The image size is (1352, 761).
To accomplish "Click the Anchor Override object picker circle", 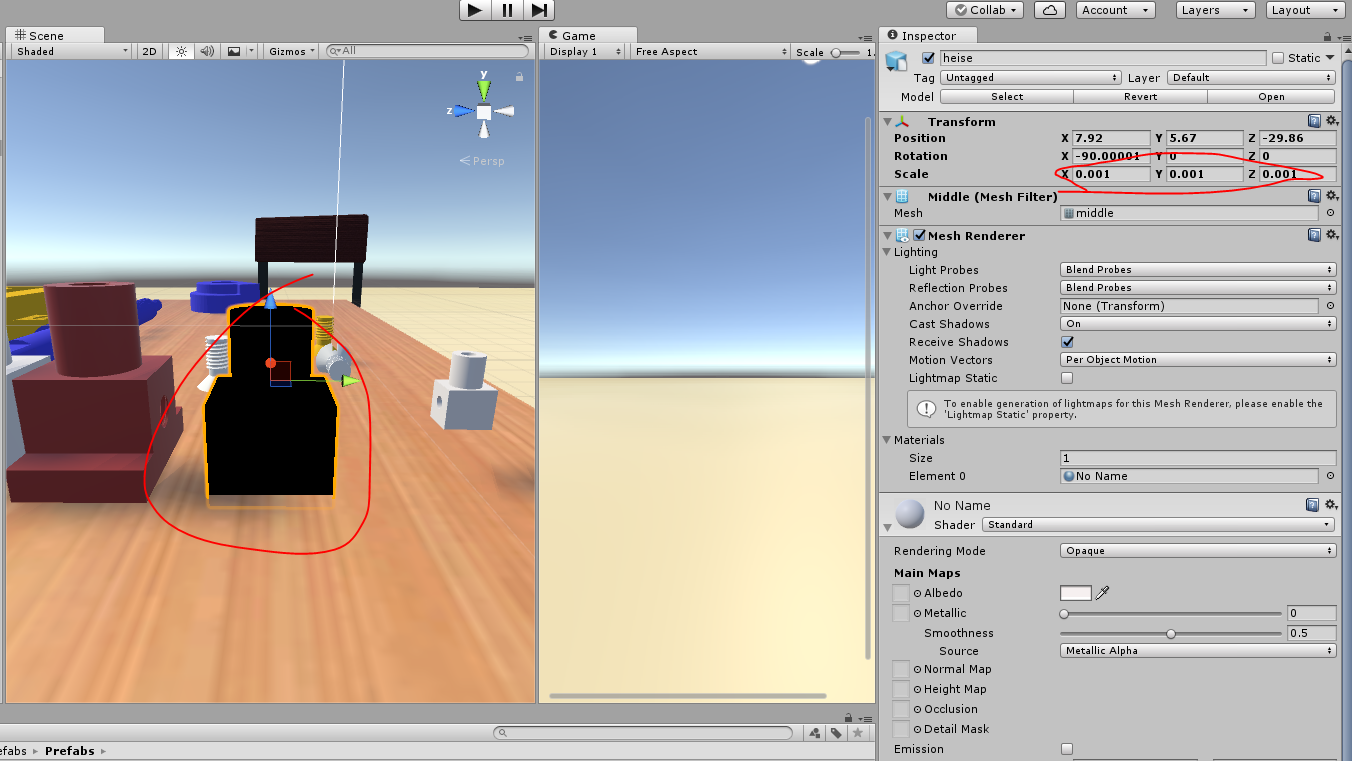I will pyautogui.click(x=1330, y=306).
